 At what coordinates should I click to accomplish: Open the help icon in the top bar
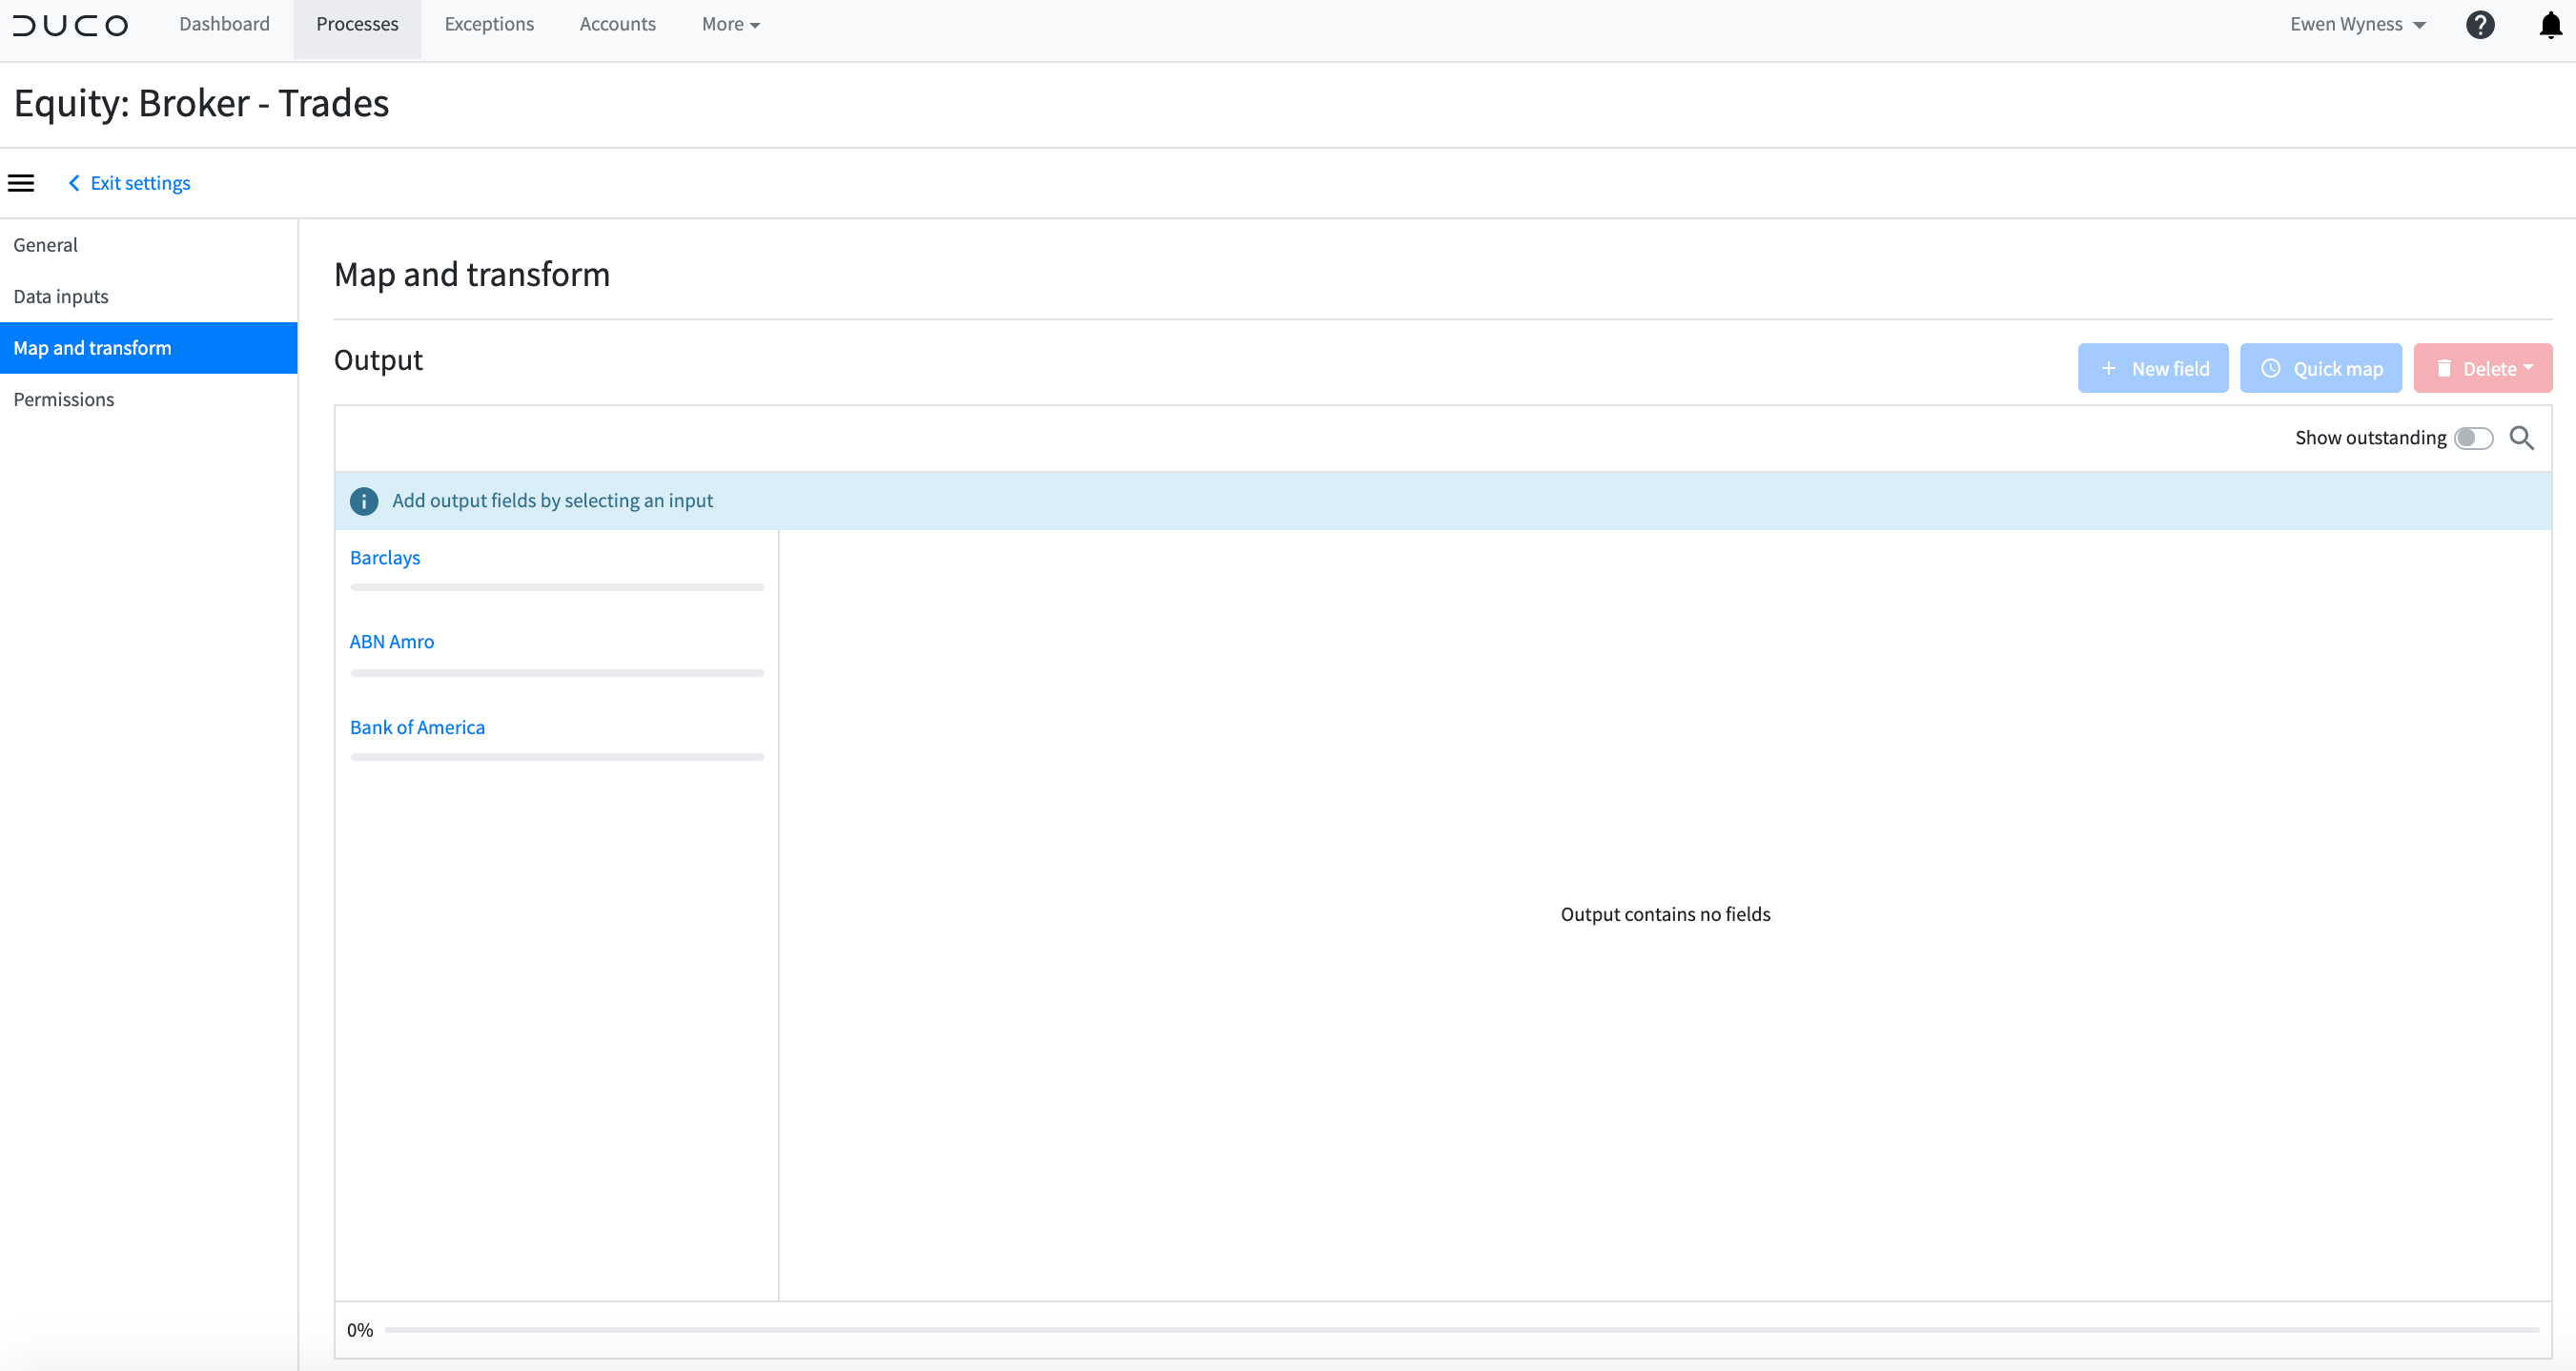2480,24
